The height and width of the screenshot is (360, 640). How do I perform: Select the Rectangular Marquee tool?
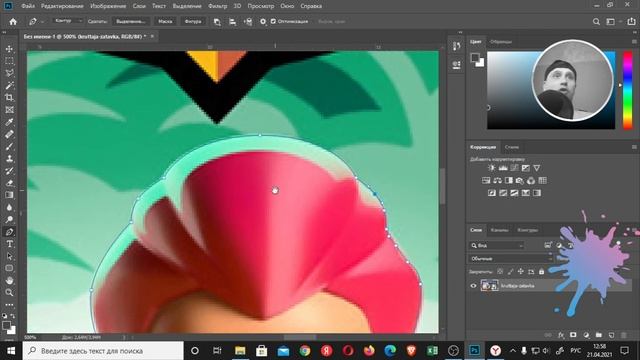(x=9, y=61)
